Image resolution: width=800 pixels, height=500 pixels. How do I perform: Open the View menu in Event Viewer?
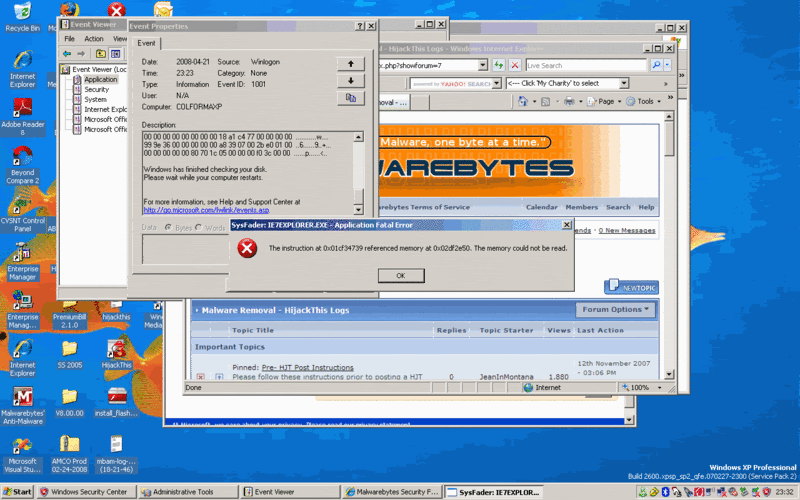point(120,39)
